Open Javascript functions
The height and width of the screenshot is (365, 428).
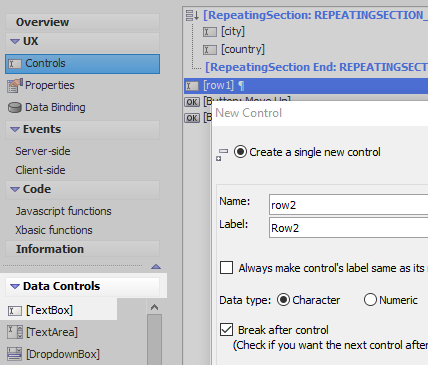[x=63, y=211]
